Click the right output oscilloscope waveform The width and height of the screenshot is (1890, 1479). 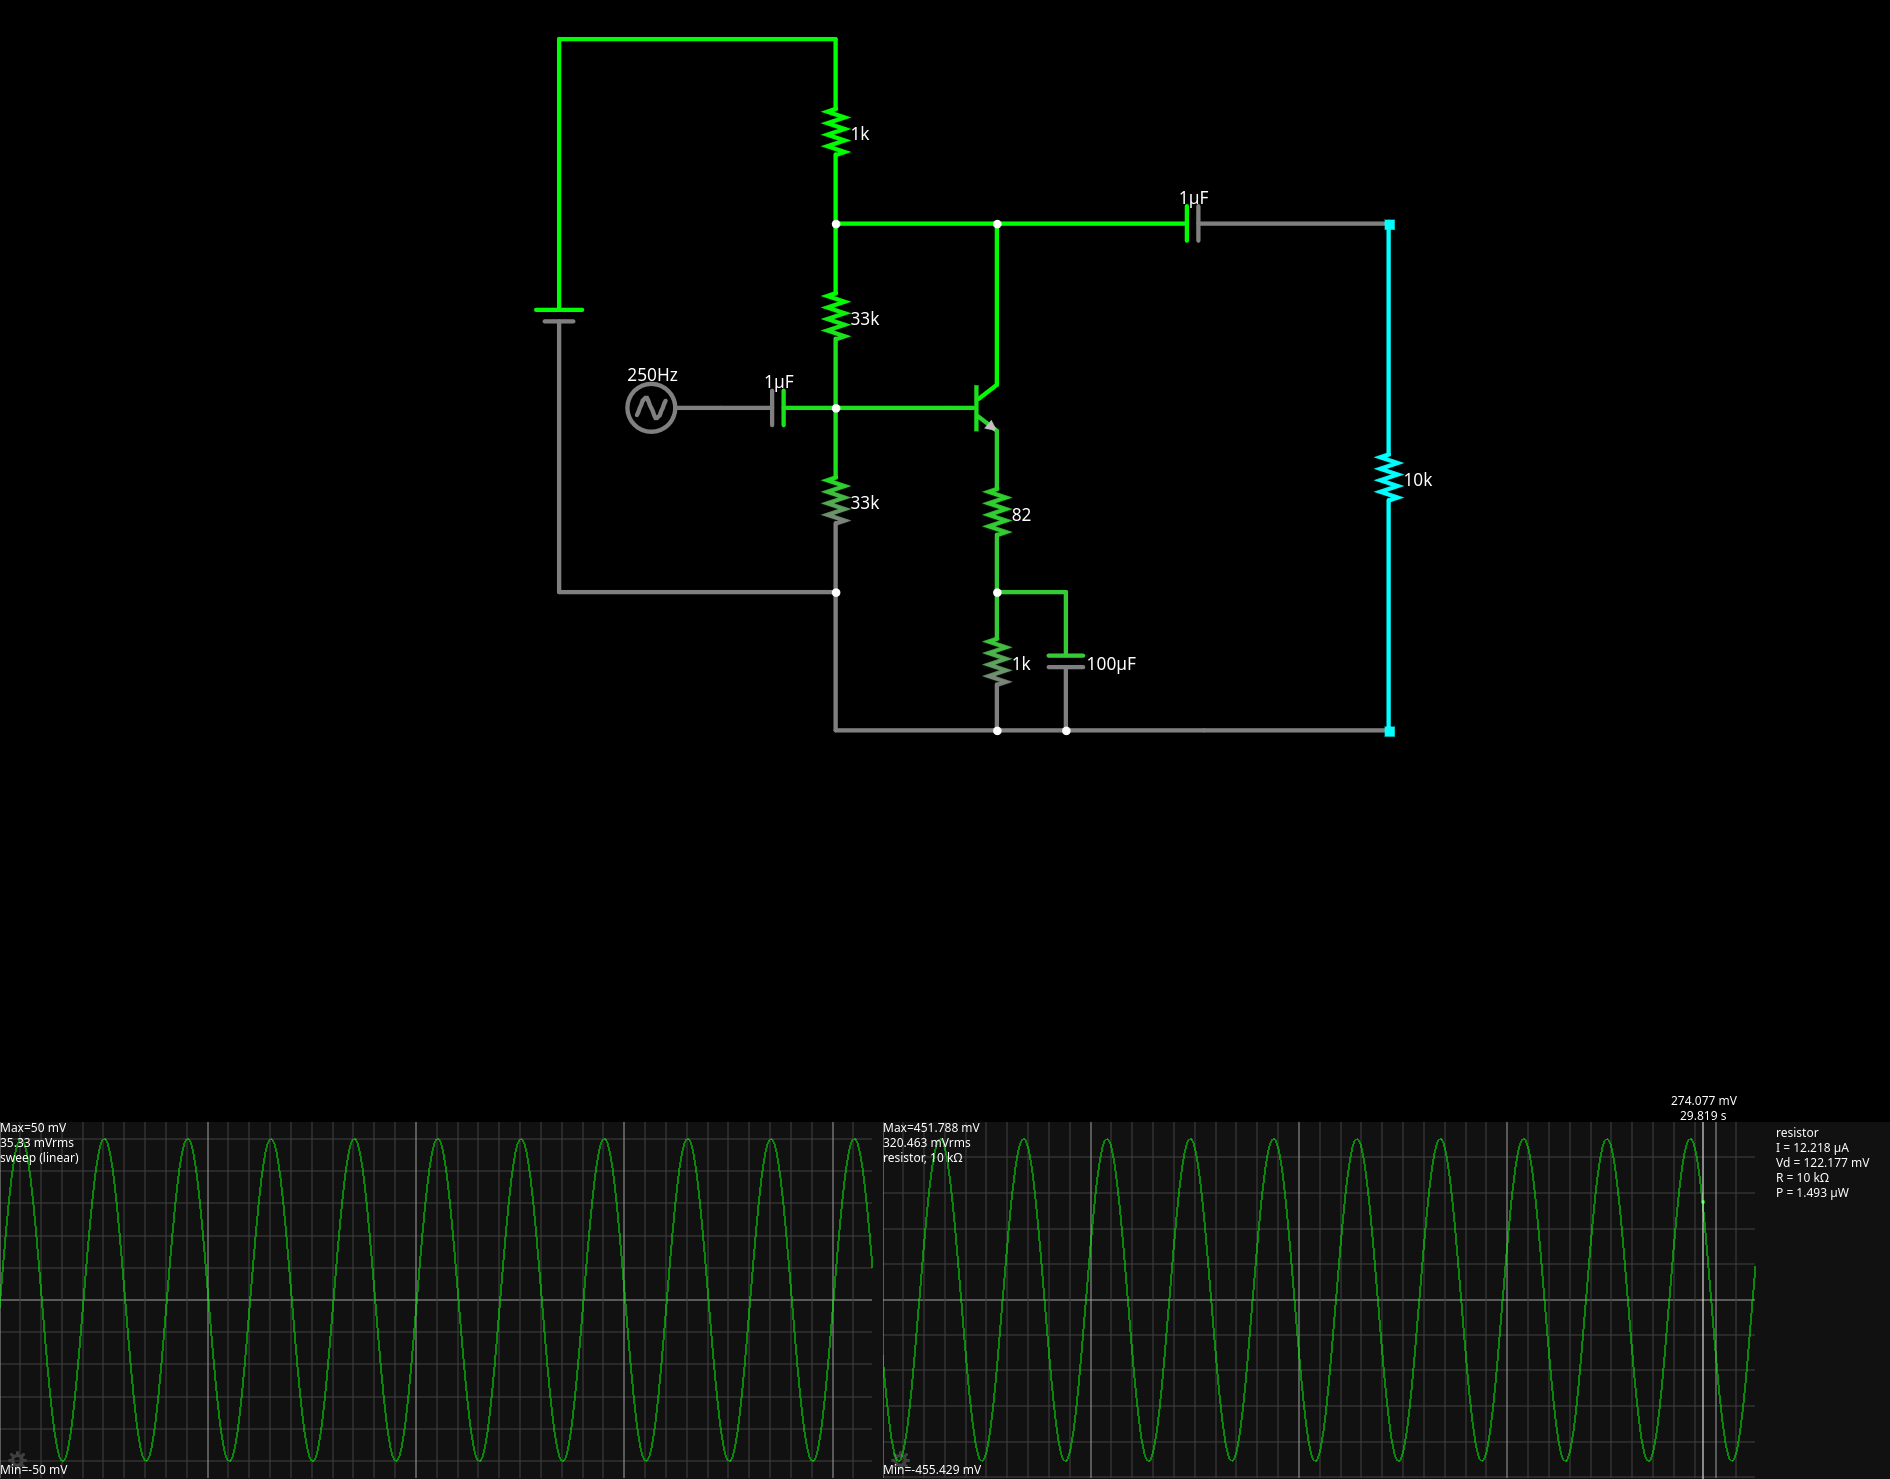coord(1318,1300)
